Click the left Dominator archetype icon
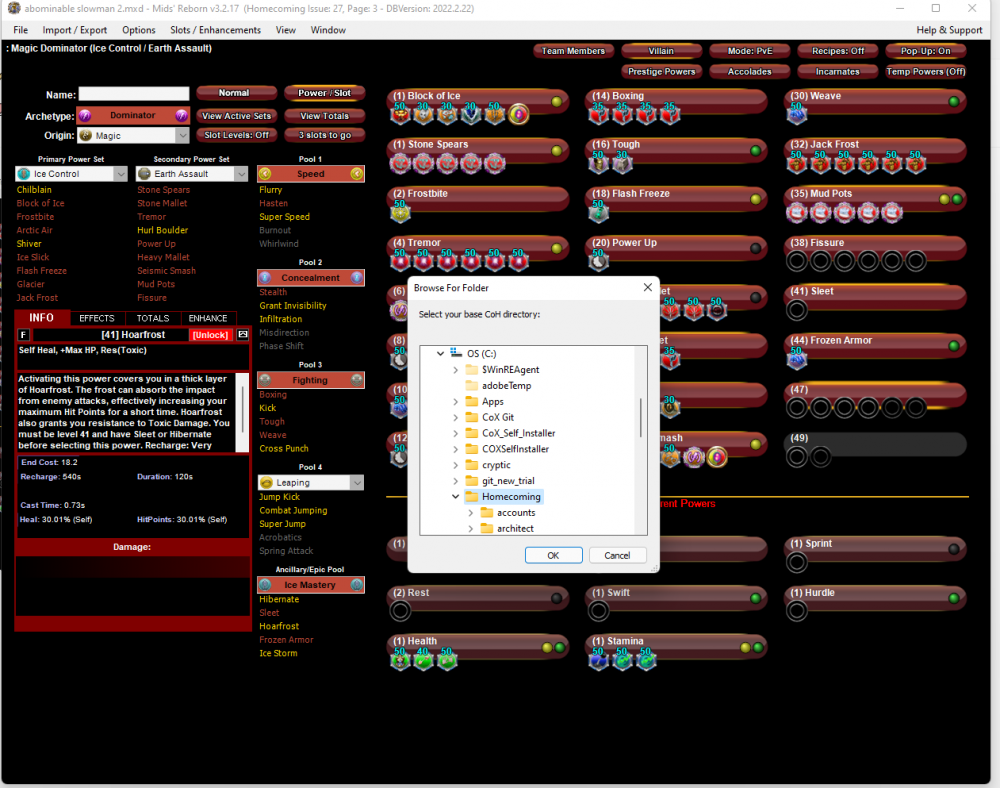 (85, 116)
